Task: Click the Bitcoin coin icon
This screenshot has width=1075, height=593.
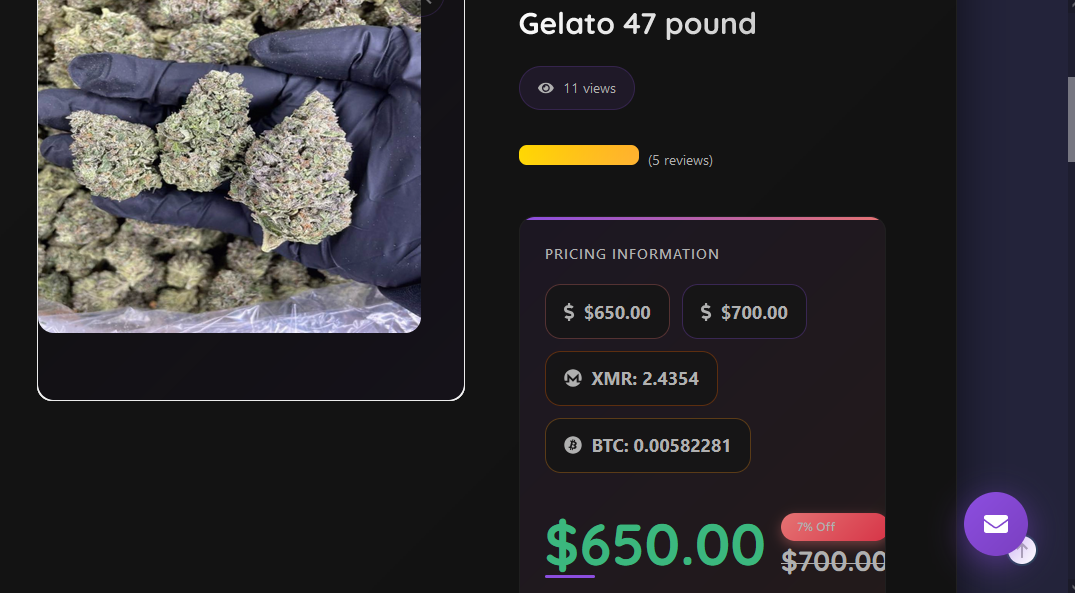Action: click(x=573, y=445)
